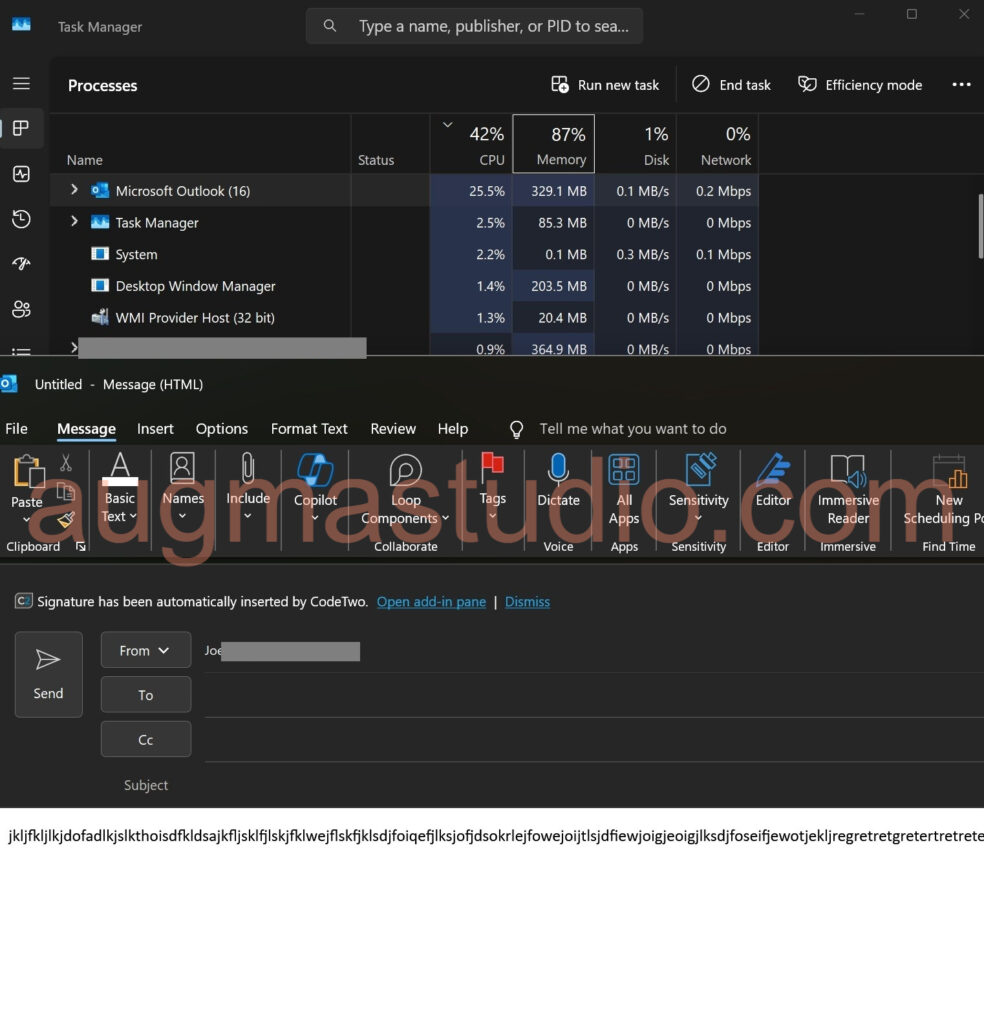Image resolution: width=984 pixels, height=1024 pixels.
Task: Open App history in Task Manager sidebar
Action: pyautogui.click(x=21, y=219)
